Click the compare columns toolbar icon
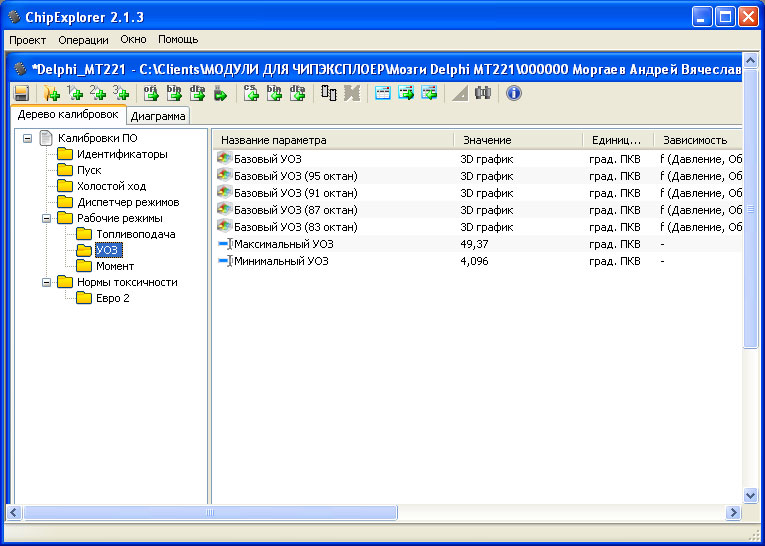Viewport: 765px width, 546px height. click(x=329, y=94)
